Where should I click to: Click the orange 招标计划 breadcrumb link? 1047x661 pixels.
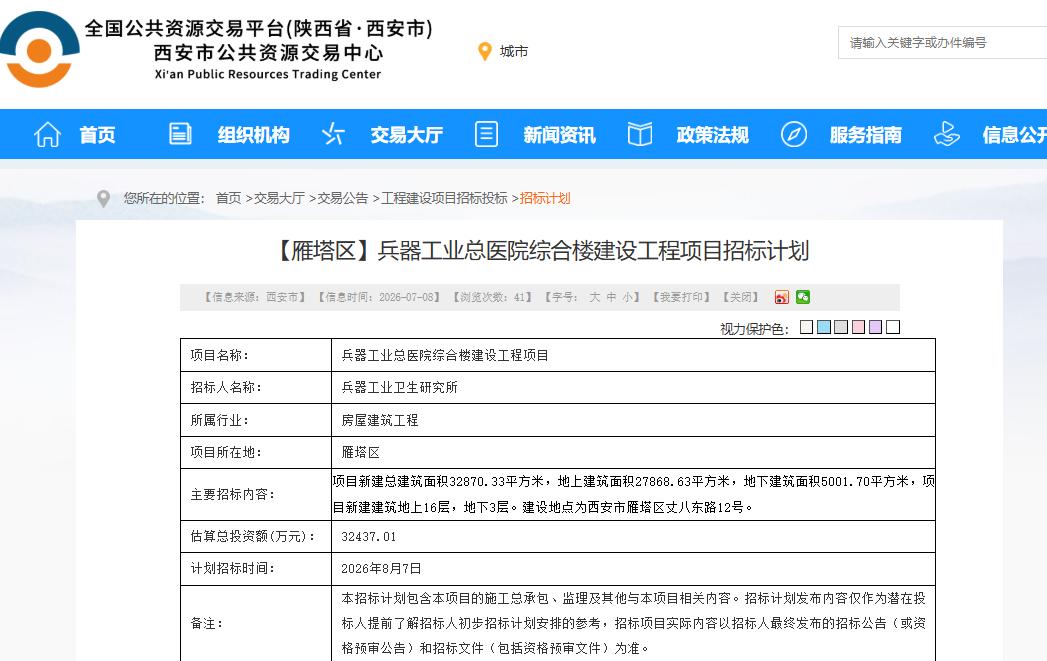pos(545,198)
